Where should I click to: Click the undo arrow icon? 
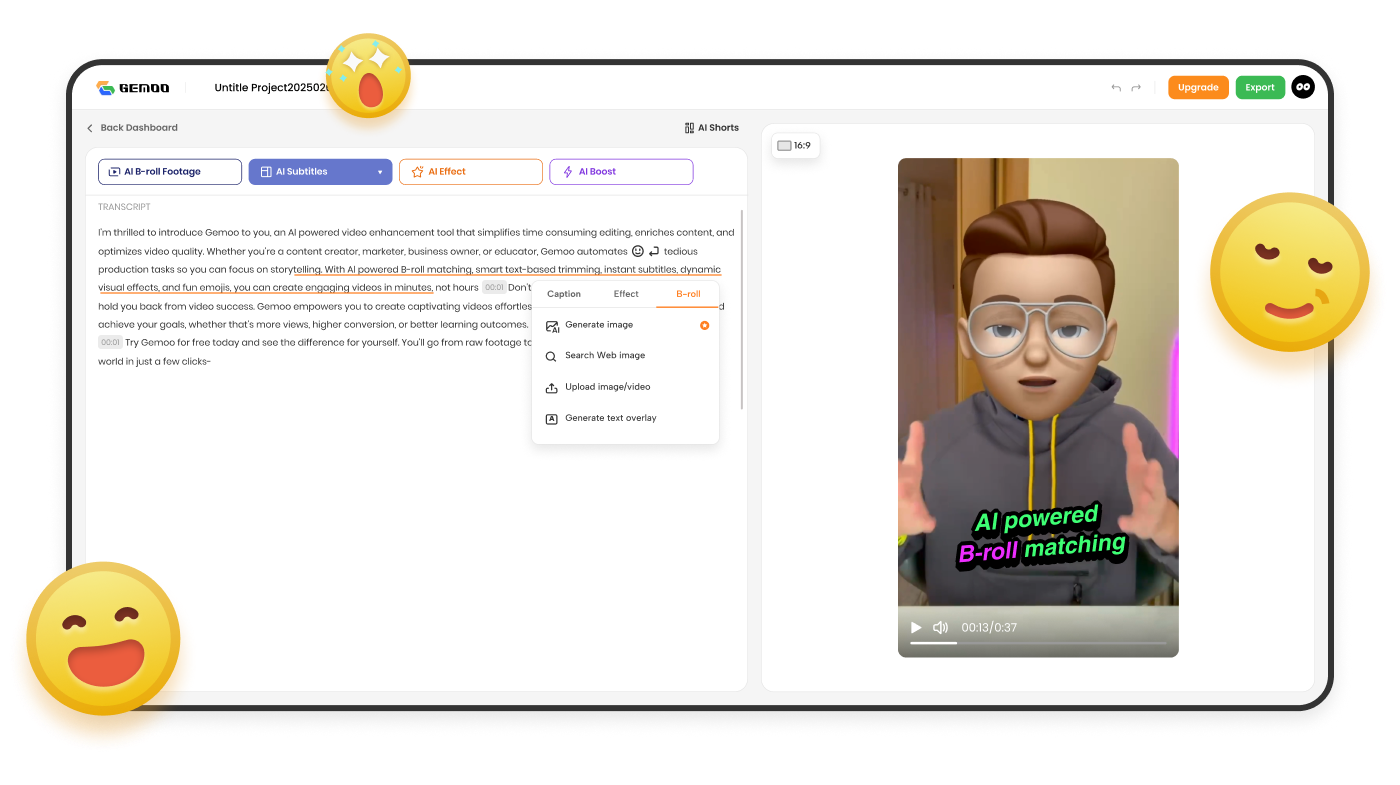1116,88
